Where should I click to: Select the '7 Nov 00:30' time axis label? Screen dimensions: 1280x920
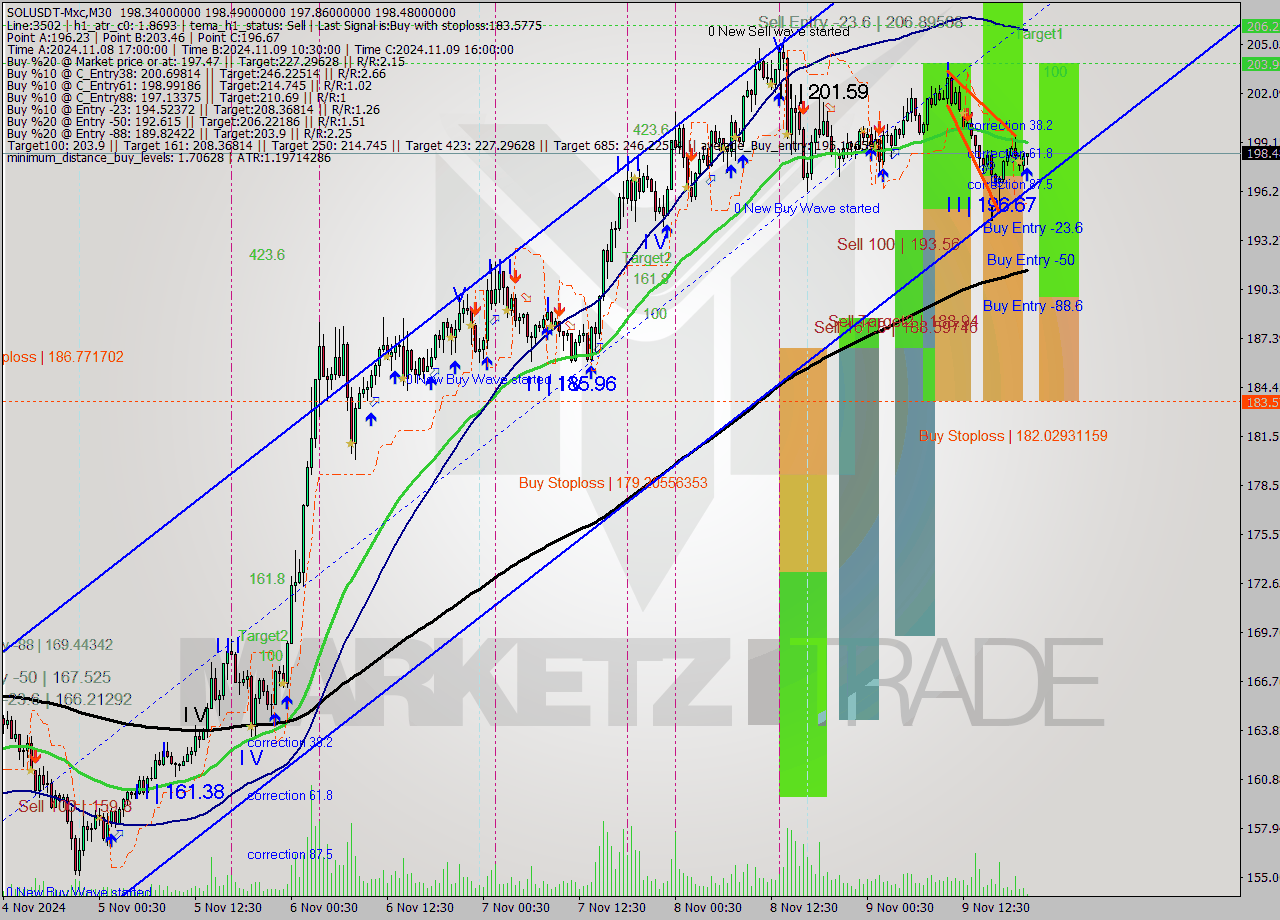pyautogui.click(x=516, y=908)
